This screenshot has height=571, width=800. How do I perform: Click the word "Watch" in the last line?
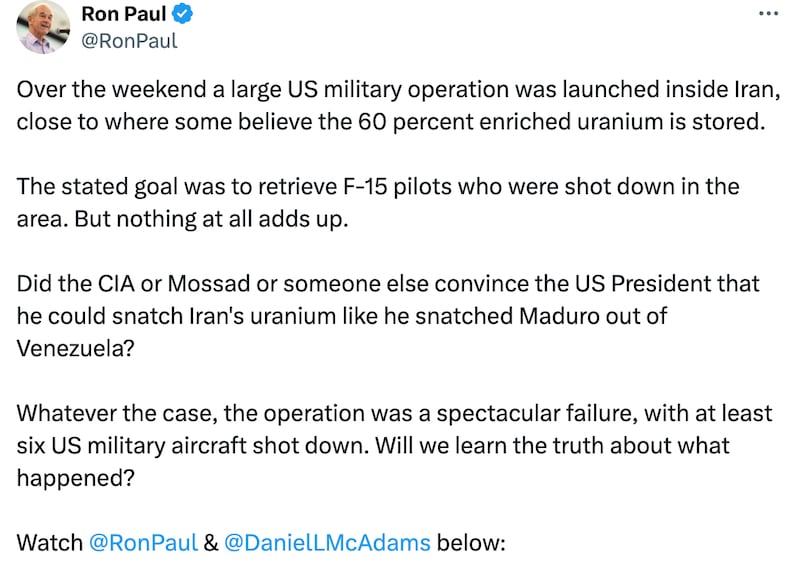(x=50, y=543)
